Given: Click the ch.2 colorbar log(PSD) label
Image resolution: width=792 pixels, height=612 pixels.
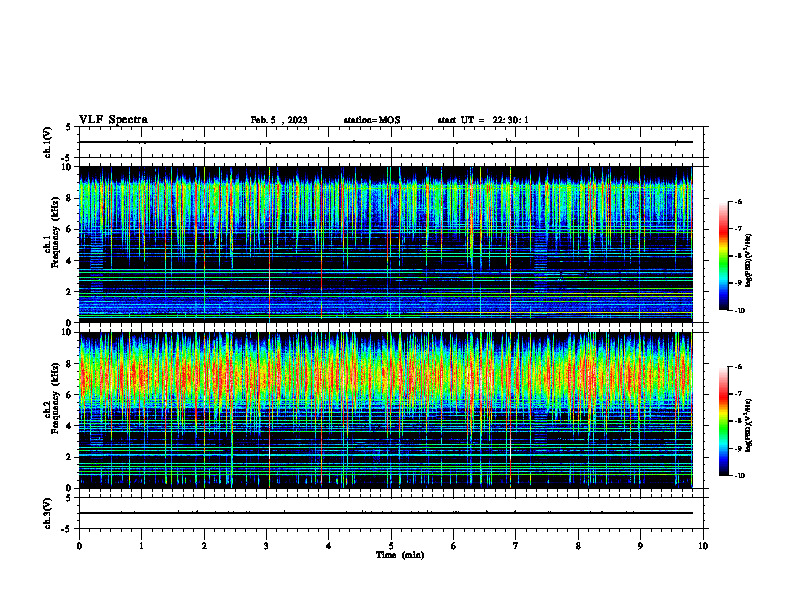Looking at the screenshot, I should click(749, 425).
